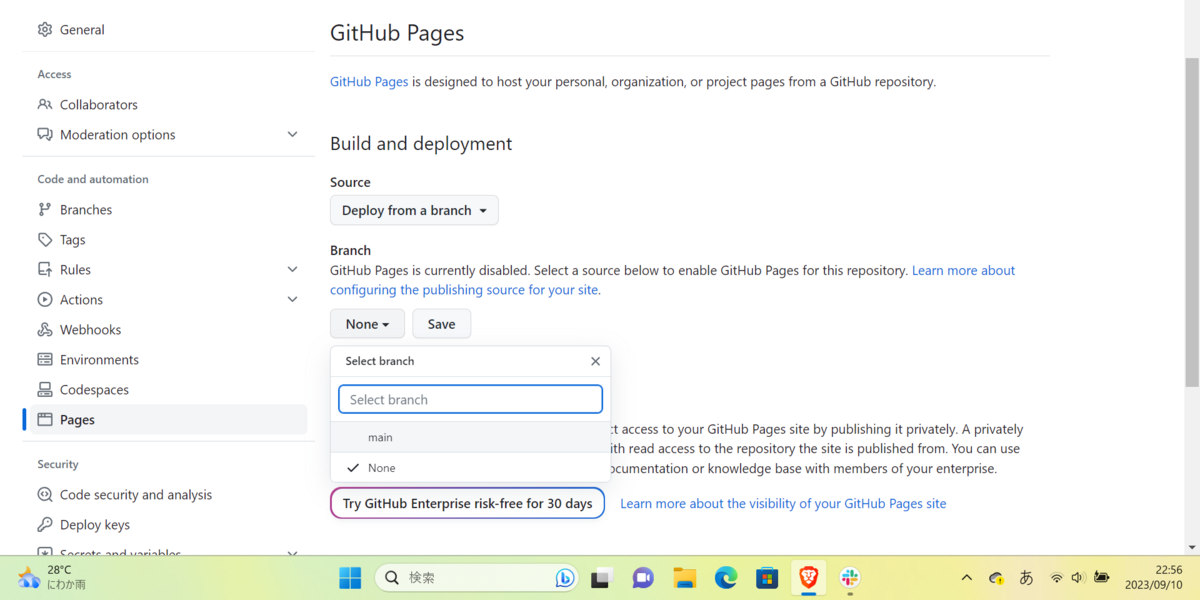Screen dimensions: 1200x600
Task: Open Code security and analysis page
Action: pyautogui.click(x=136, y=494)
